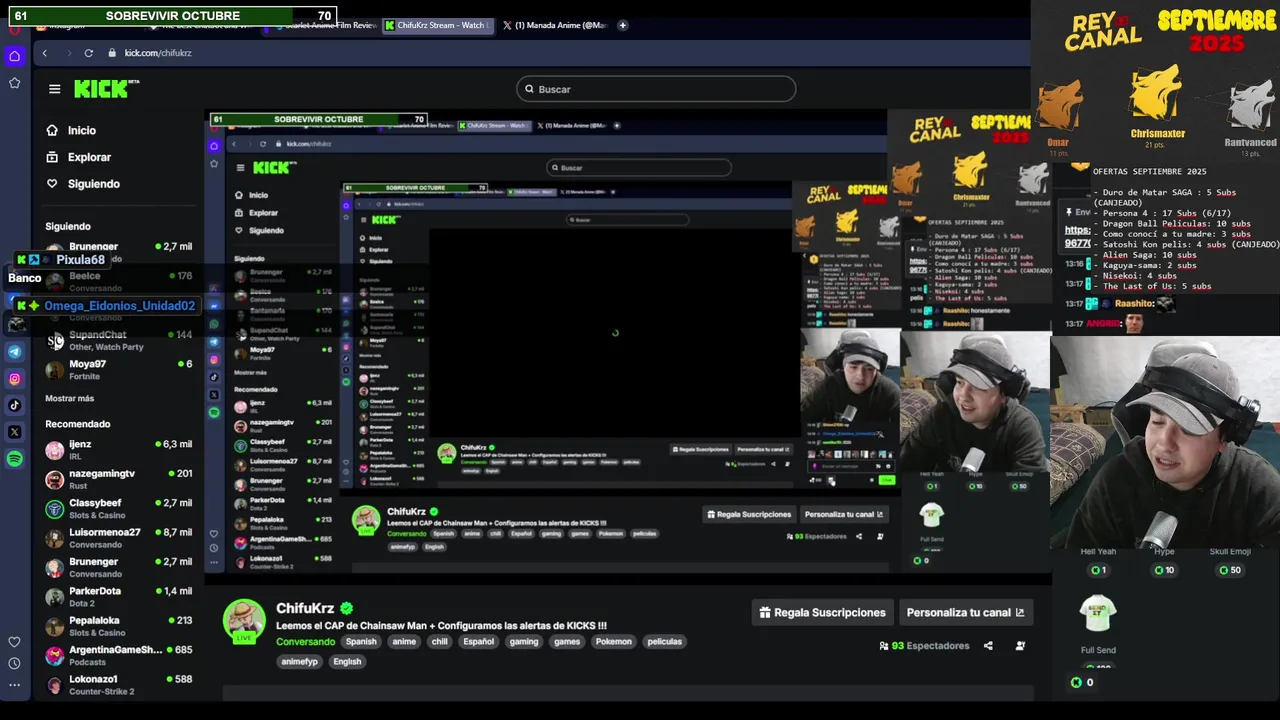The width and height of the screenshot is (1280, 720).
Task: Click the browser back arrow
Action: click(44, 53)
